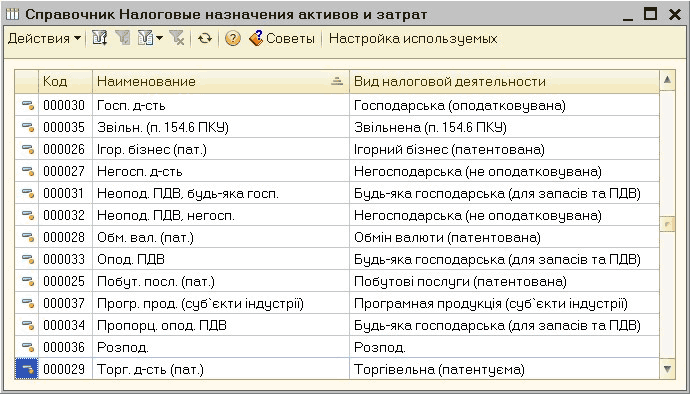Select Прогр. прод. (суб`єкти індустрії) cell
The image size is (690, 394).
pyautogui.click(x=221, y=303)
